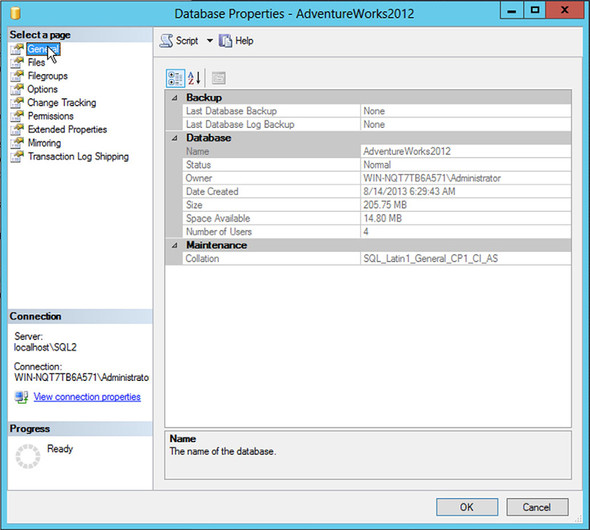Collapse the Backup category
This screenshot has height=530, width=590.
click(x=175, y=98)
